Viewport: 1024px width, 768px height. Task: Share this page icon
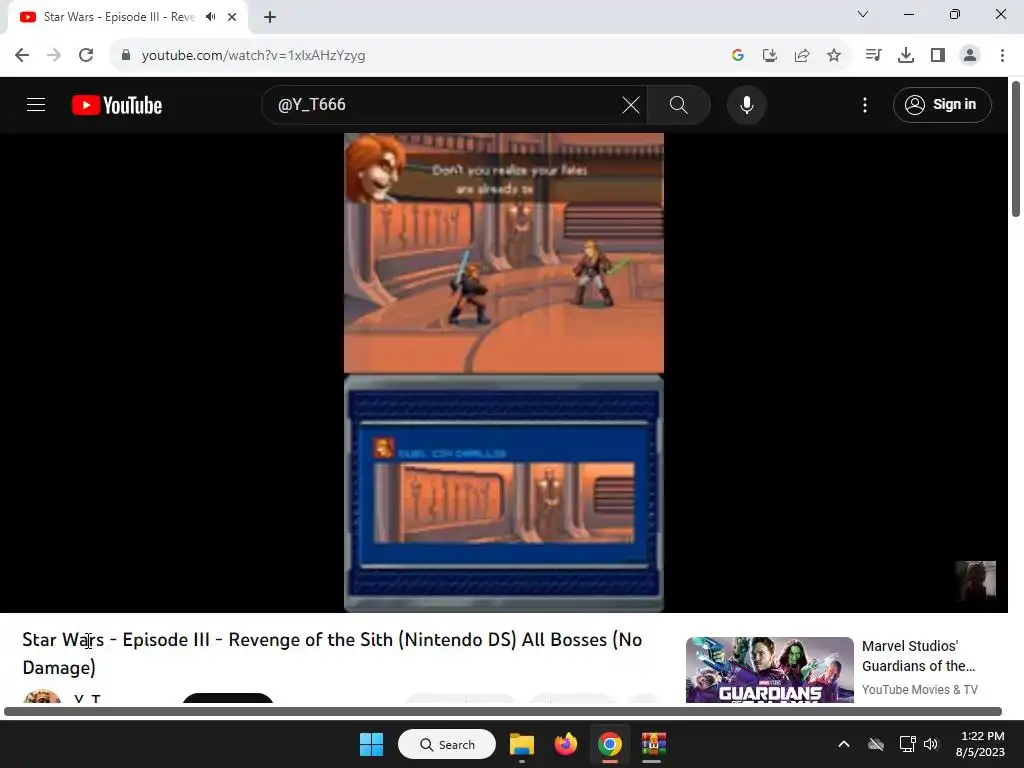(x=802, y=56)
